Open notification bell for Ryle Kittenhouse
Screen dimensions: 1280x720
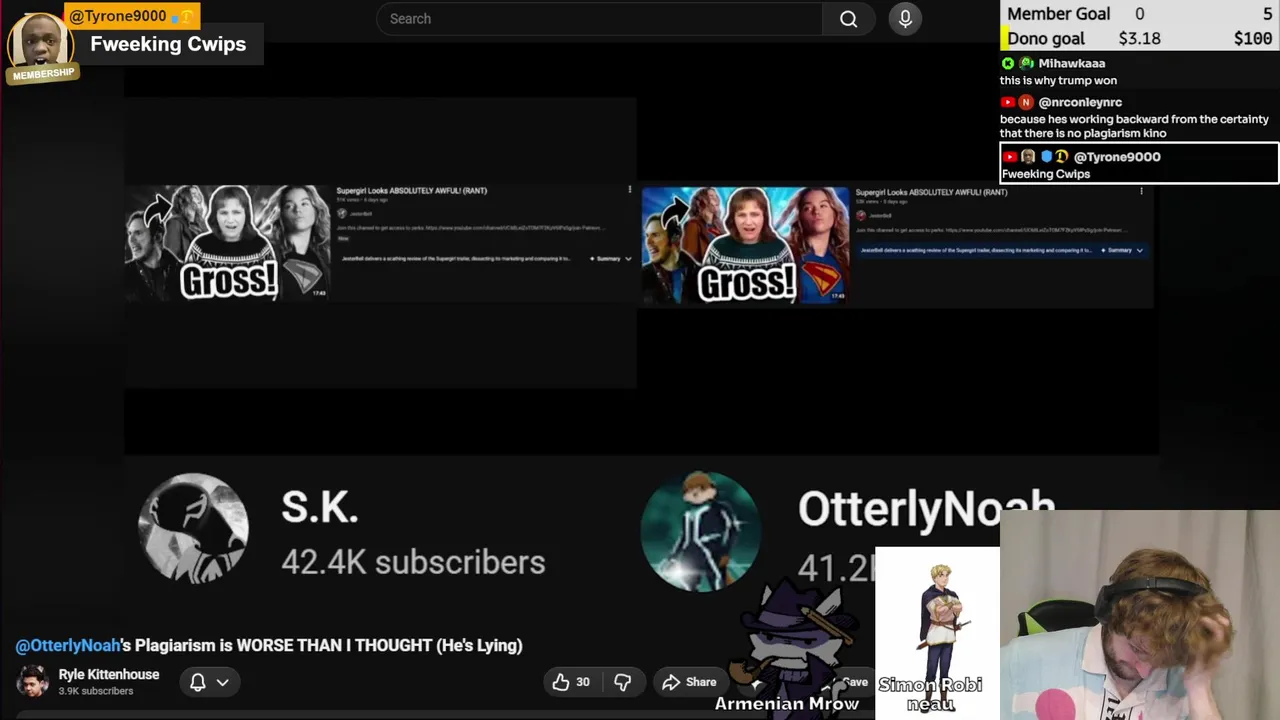tap(198, 682)
